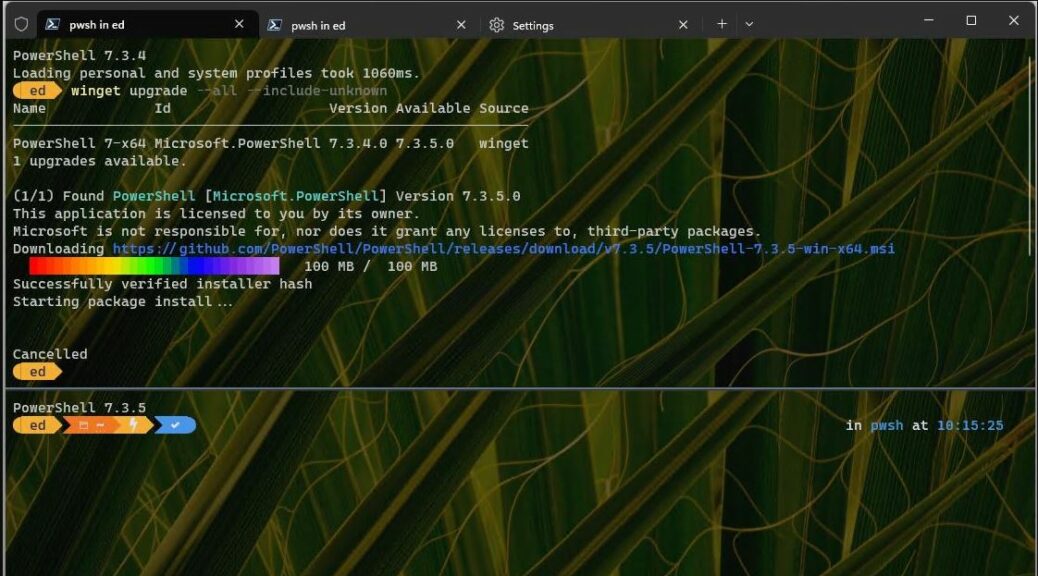Click the blue 'pwsh' label in the prompt
Screen dimensions: 1038x576
point(886,424)
